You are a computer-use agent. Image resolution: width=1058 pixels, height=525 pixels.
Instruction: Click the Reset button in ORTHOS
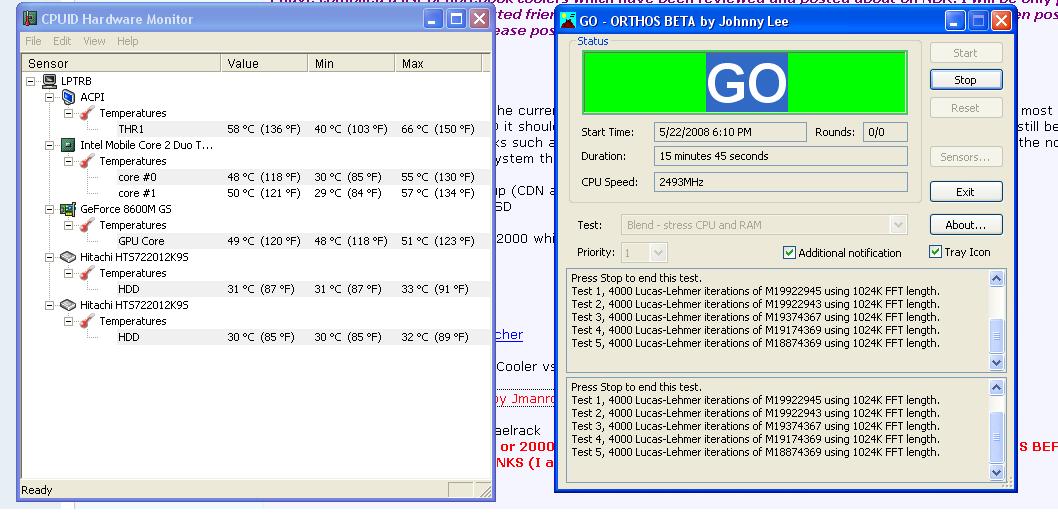point(966,108)
